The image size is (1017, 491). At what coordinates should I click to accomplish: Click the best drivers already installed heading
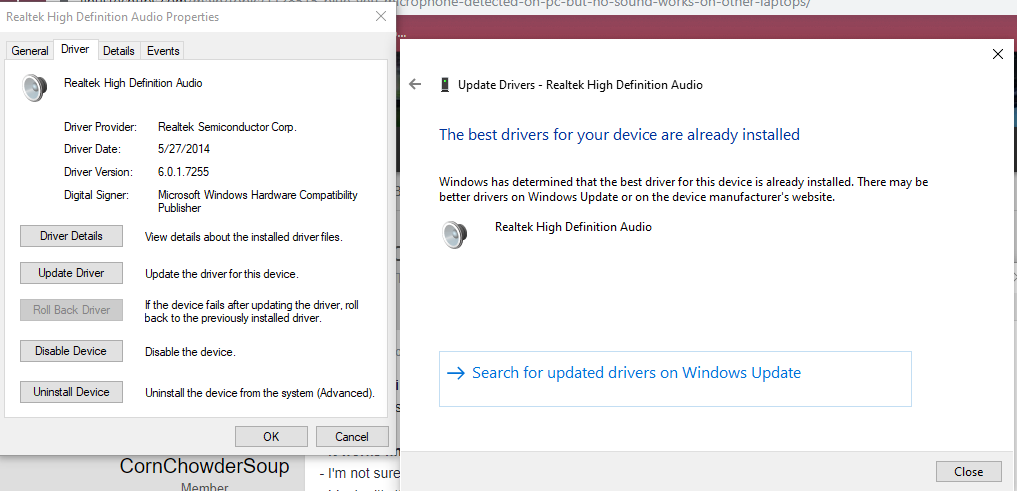[619, 135]
